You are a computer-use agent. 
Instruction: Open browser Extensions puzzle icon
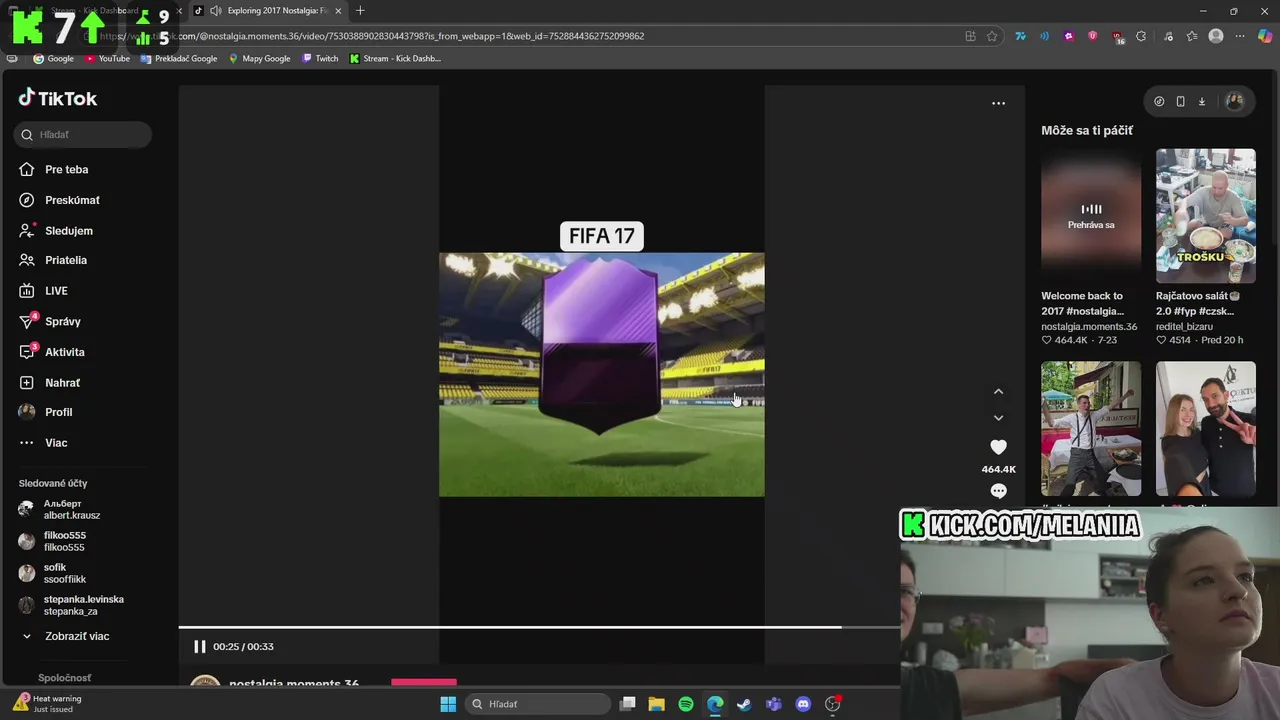pyautogui.click(x=1141, y=36)
